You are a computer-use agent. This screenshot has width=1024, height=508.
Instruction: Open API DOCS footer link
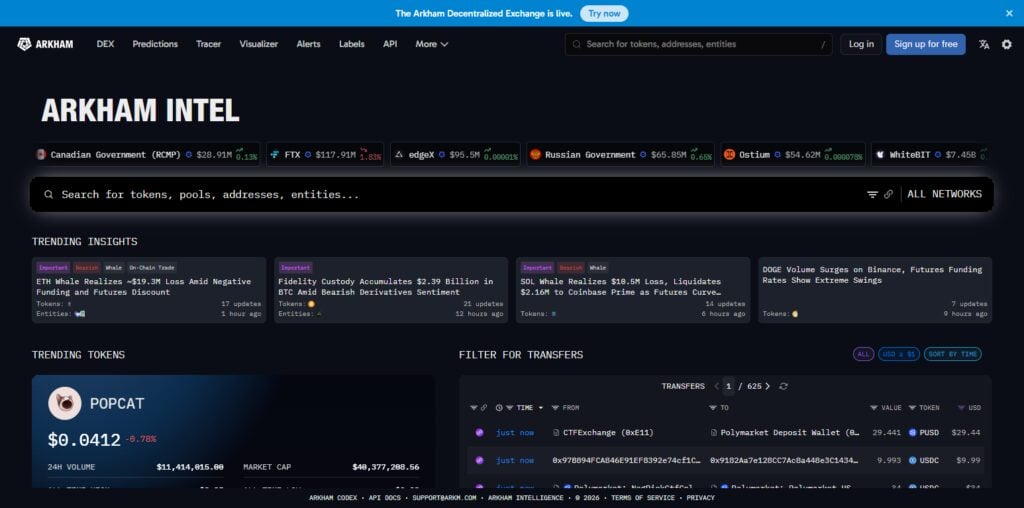(x=387, y=498)
